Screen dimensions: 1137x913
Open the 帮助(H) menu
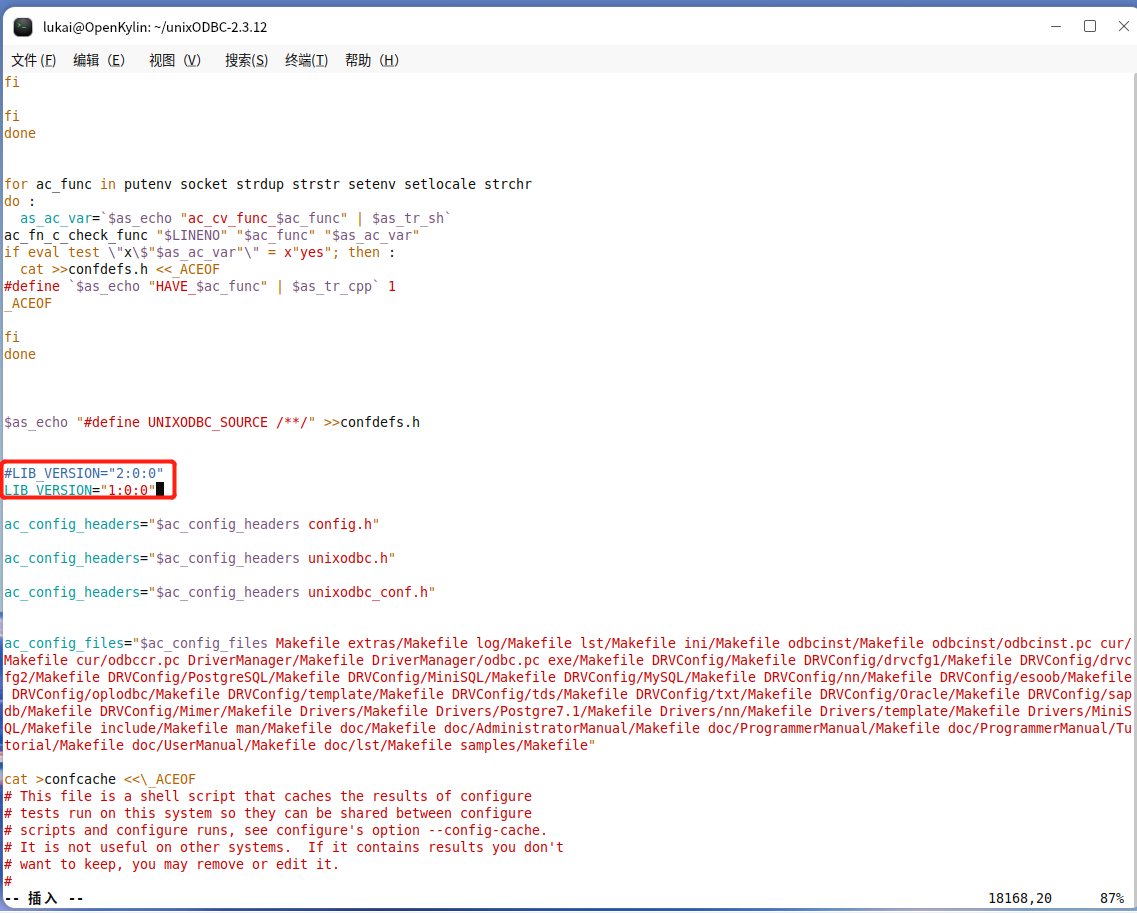371,60
